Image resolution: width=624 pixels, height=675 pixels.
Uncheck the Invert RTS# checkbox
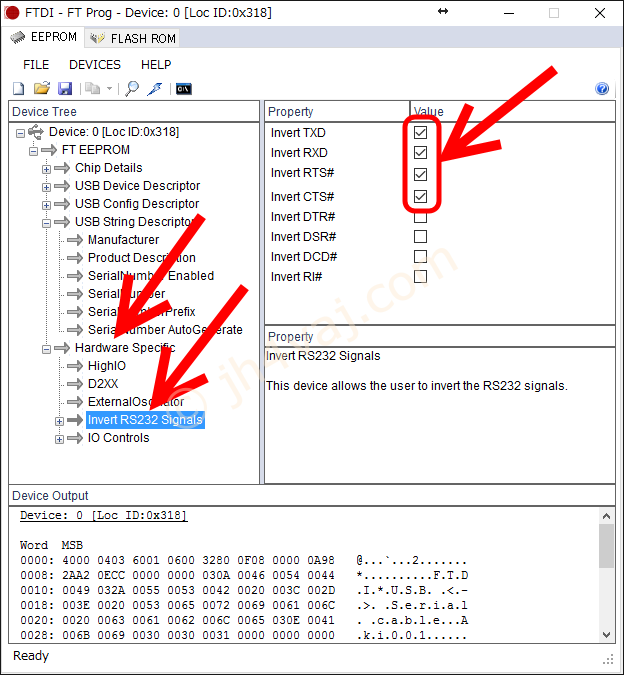[x=420, y=174]
